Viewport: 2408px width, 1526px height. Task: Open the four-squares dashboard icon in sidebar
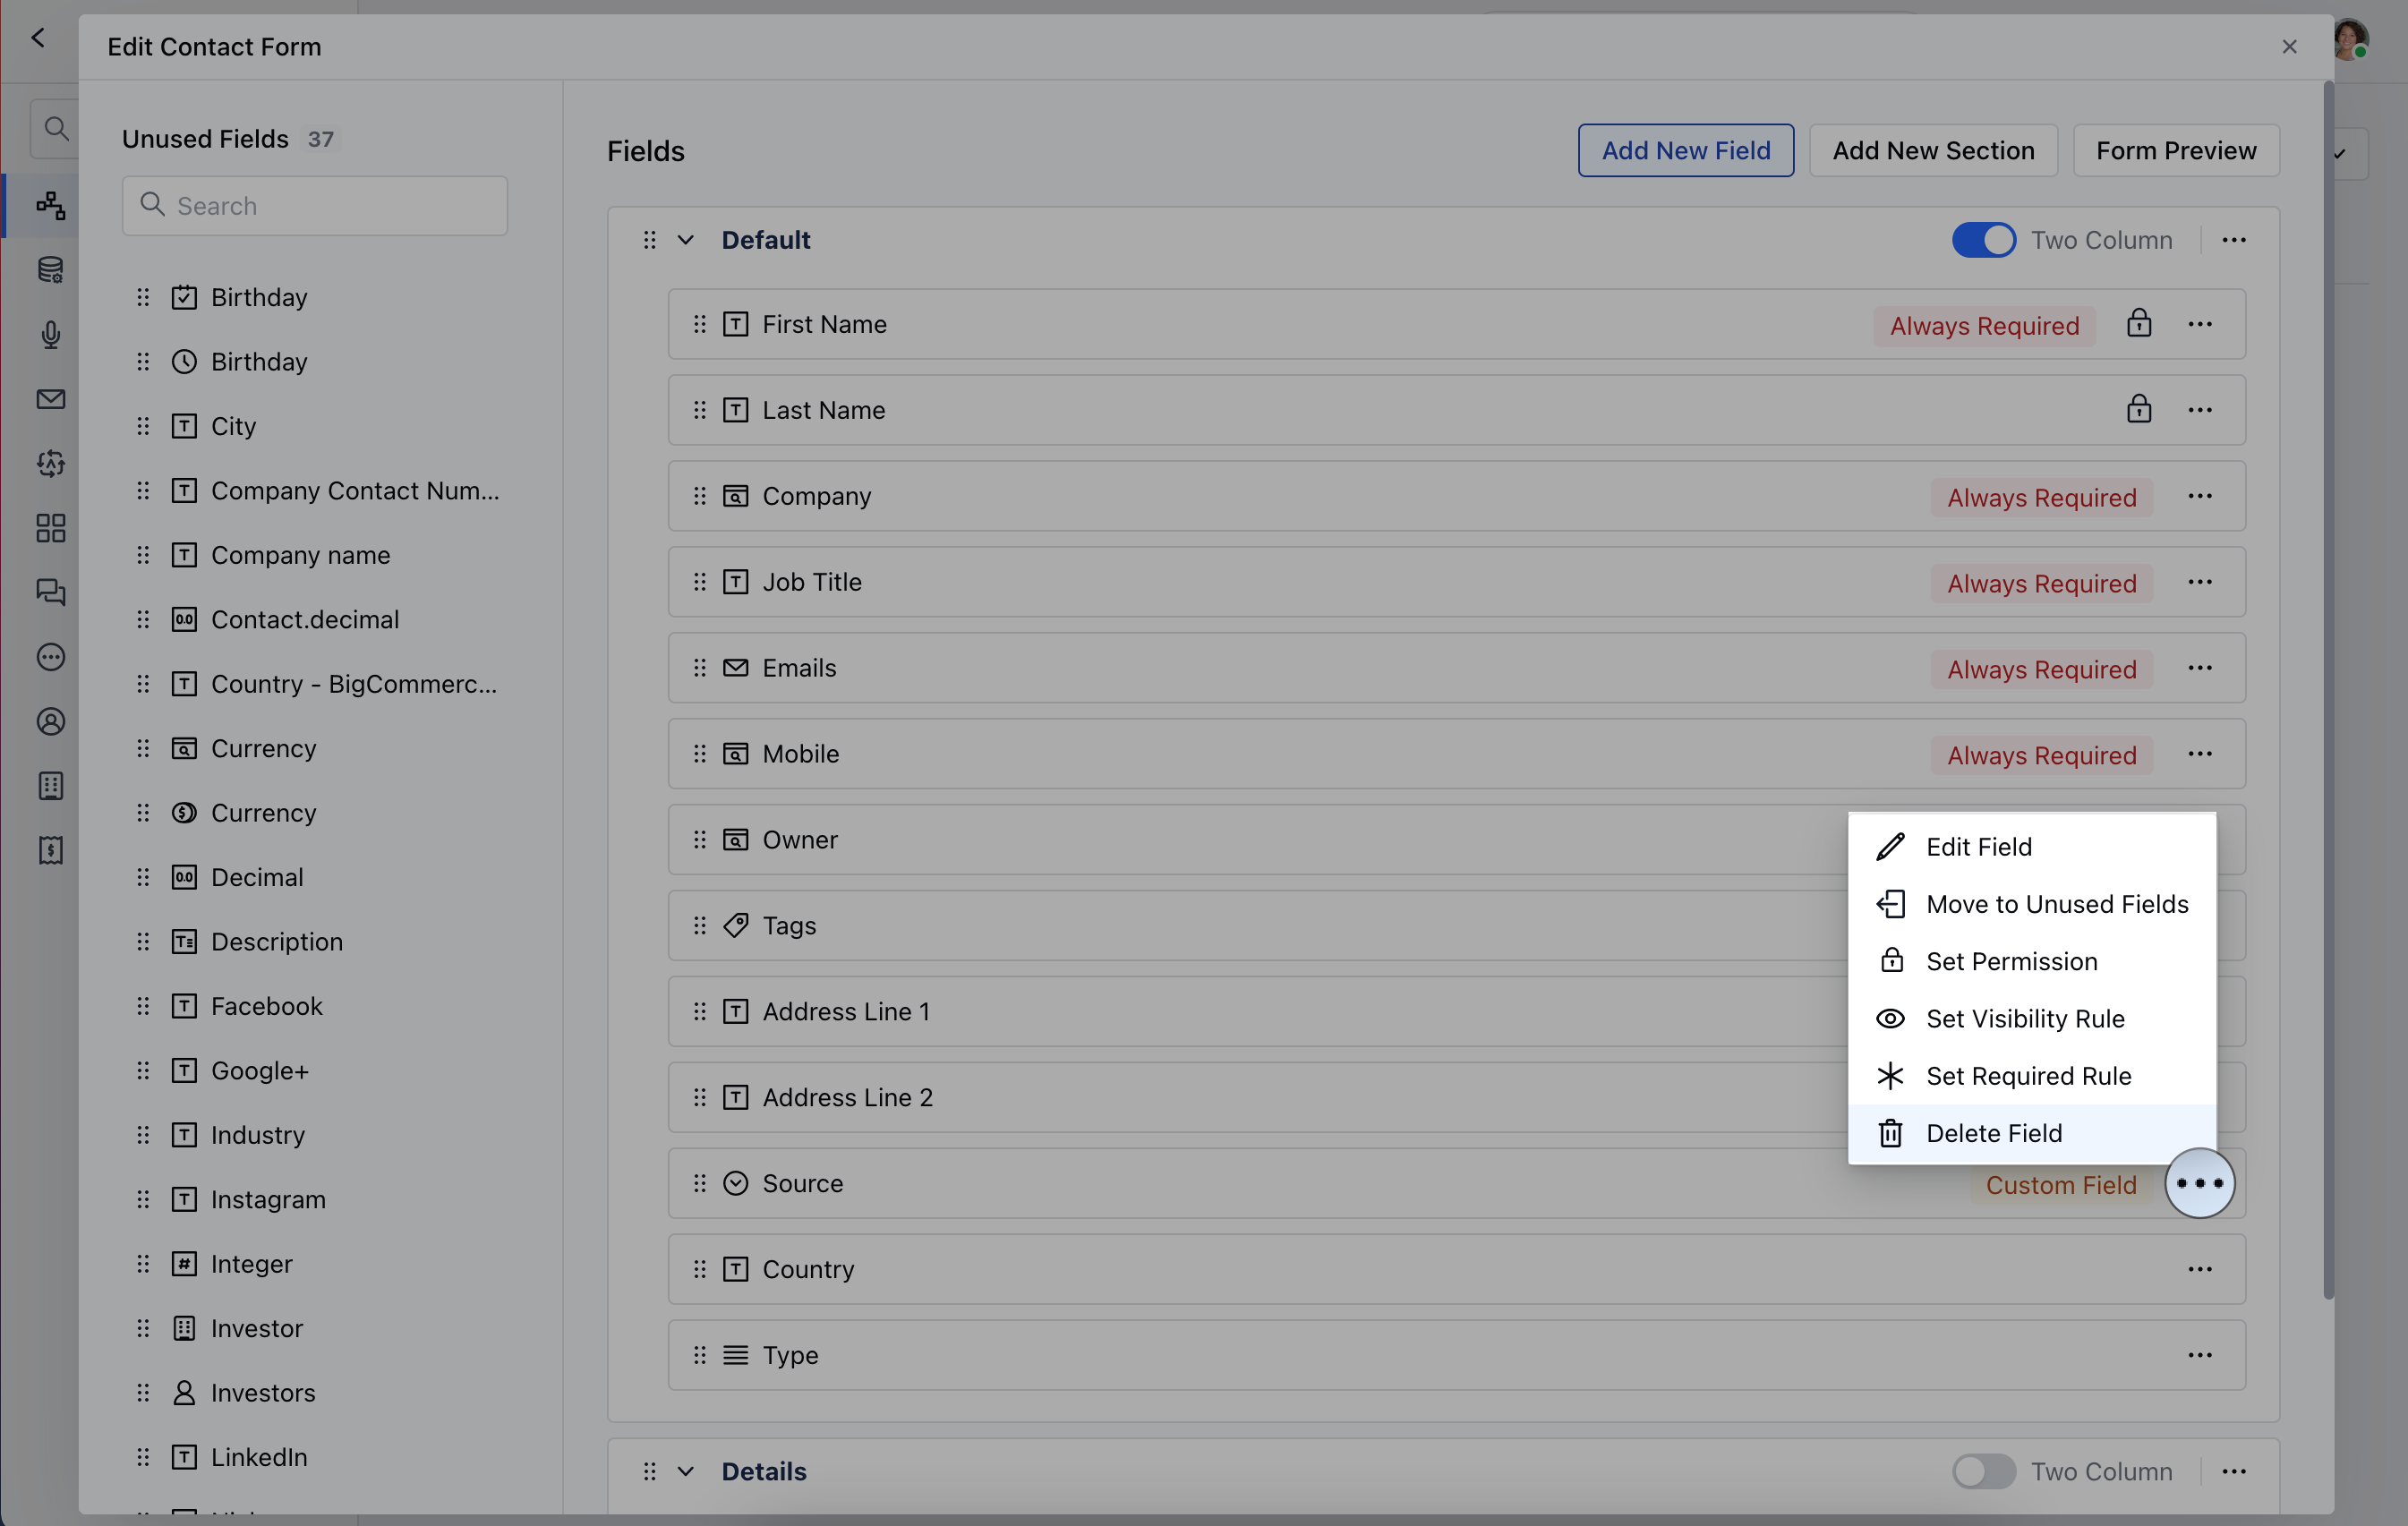point(50,528)
